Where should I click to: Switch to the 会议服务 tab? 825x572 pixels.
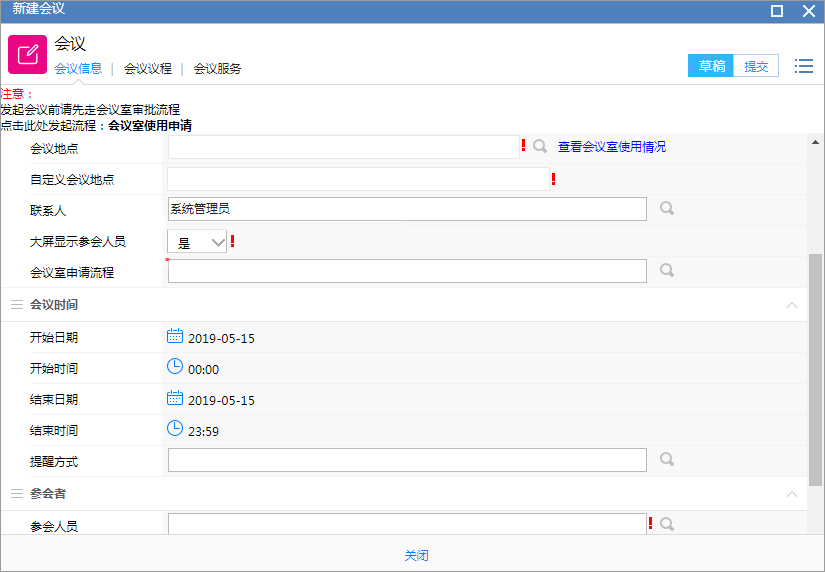pos(217,68)
